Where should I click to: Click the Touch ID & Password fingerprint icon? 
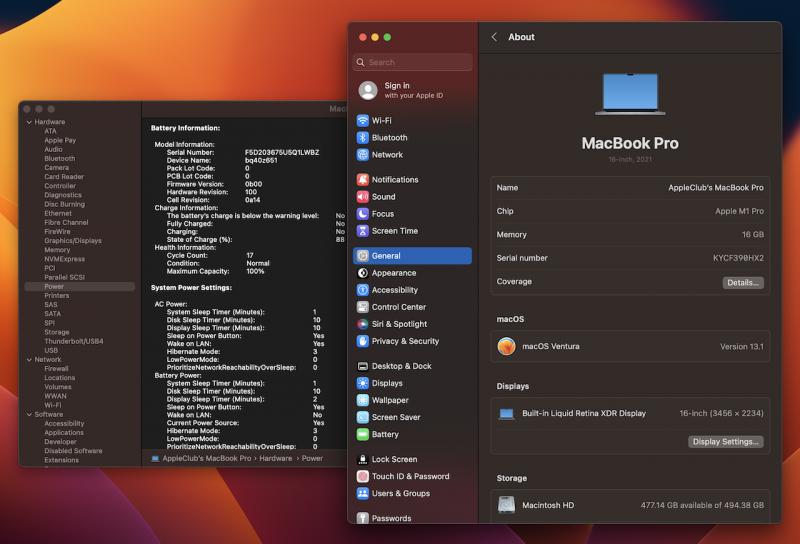[362, 476]
